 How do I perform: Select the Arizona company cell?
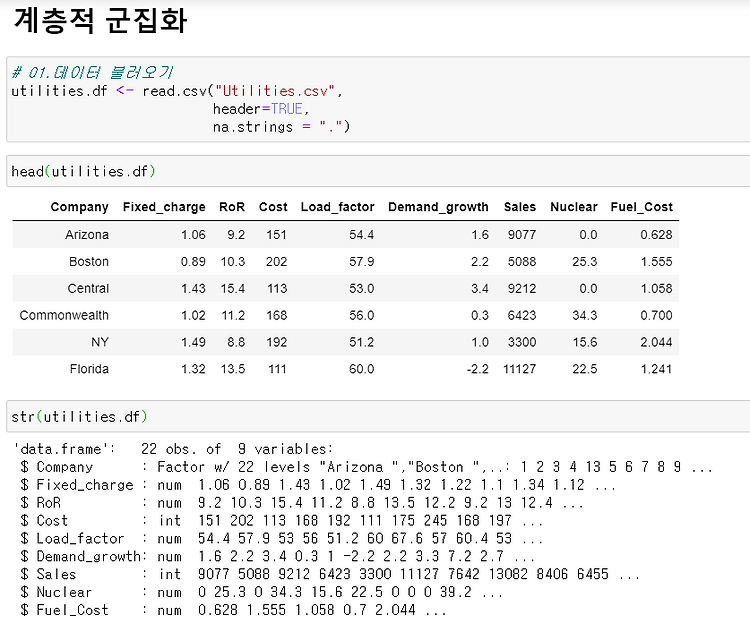pyautogui.click(x=87, y=234)
